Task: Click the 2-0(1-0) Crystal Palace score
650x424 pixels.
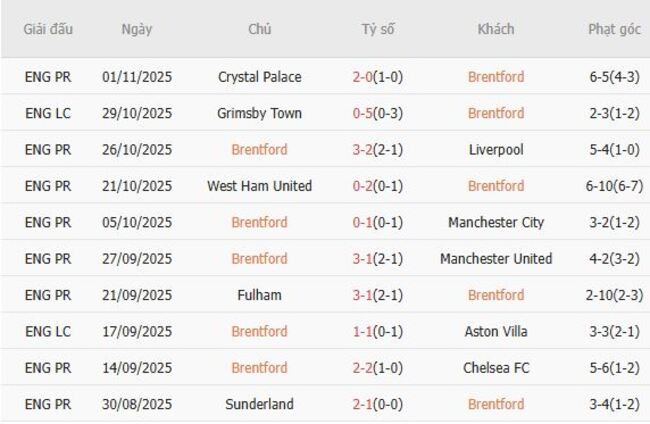Action: (378, 77)
